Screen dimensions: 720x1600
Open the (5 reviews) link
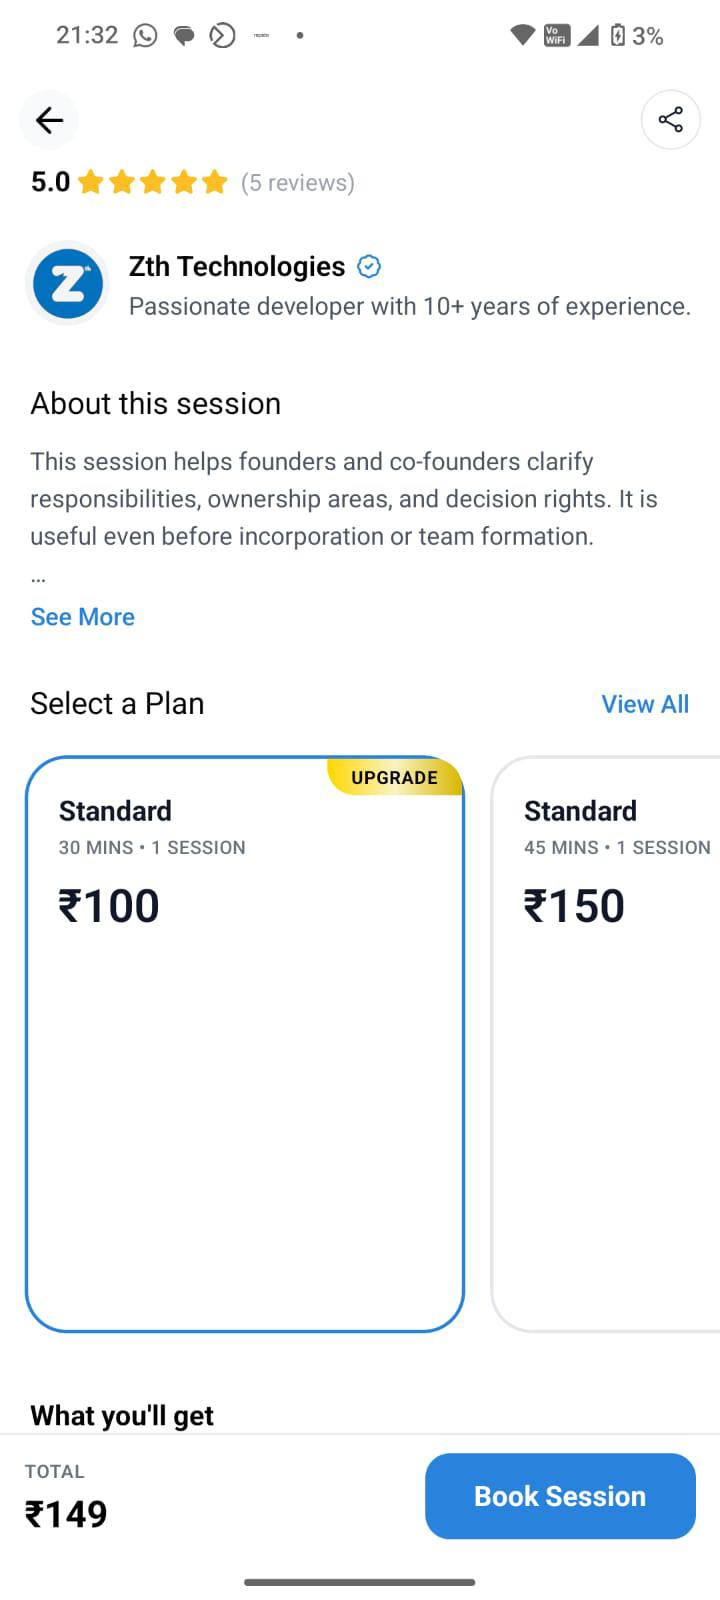tap(298, 183)
